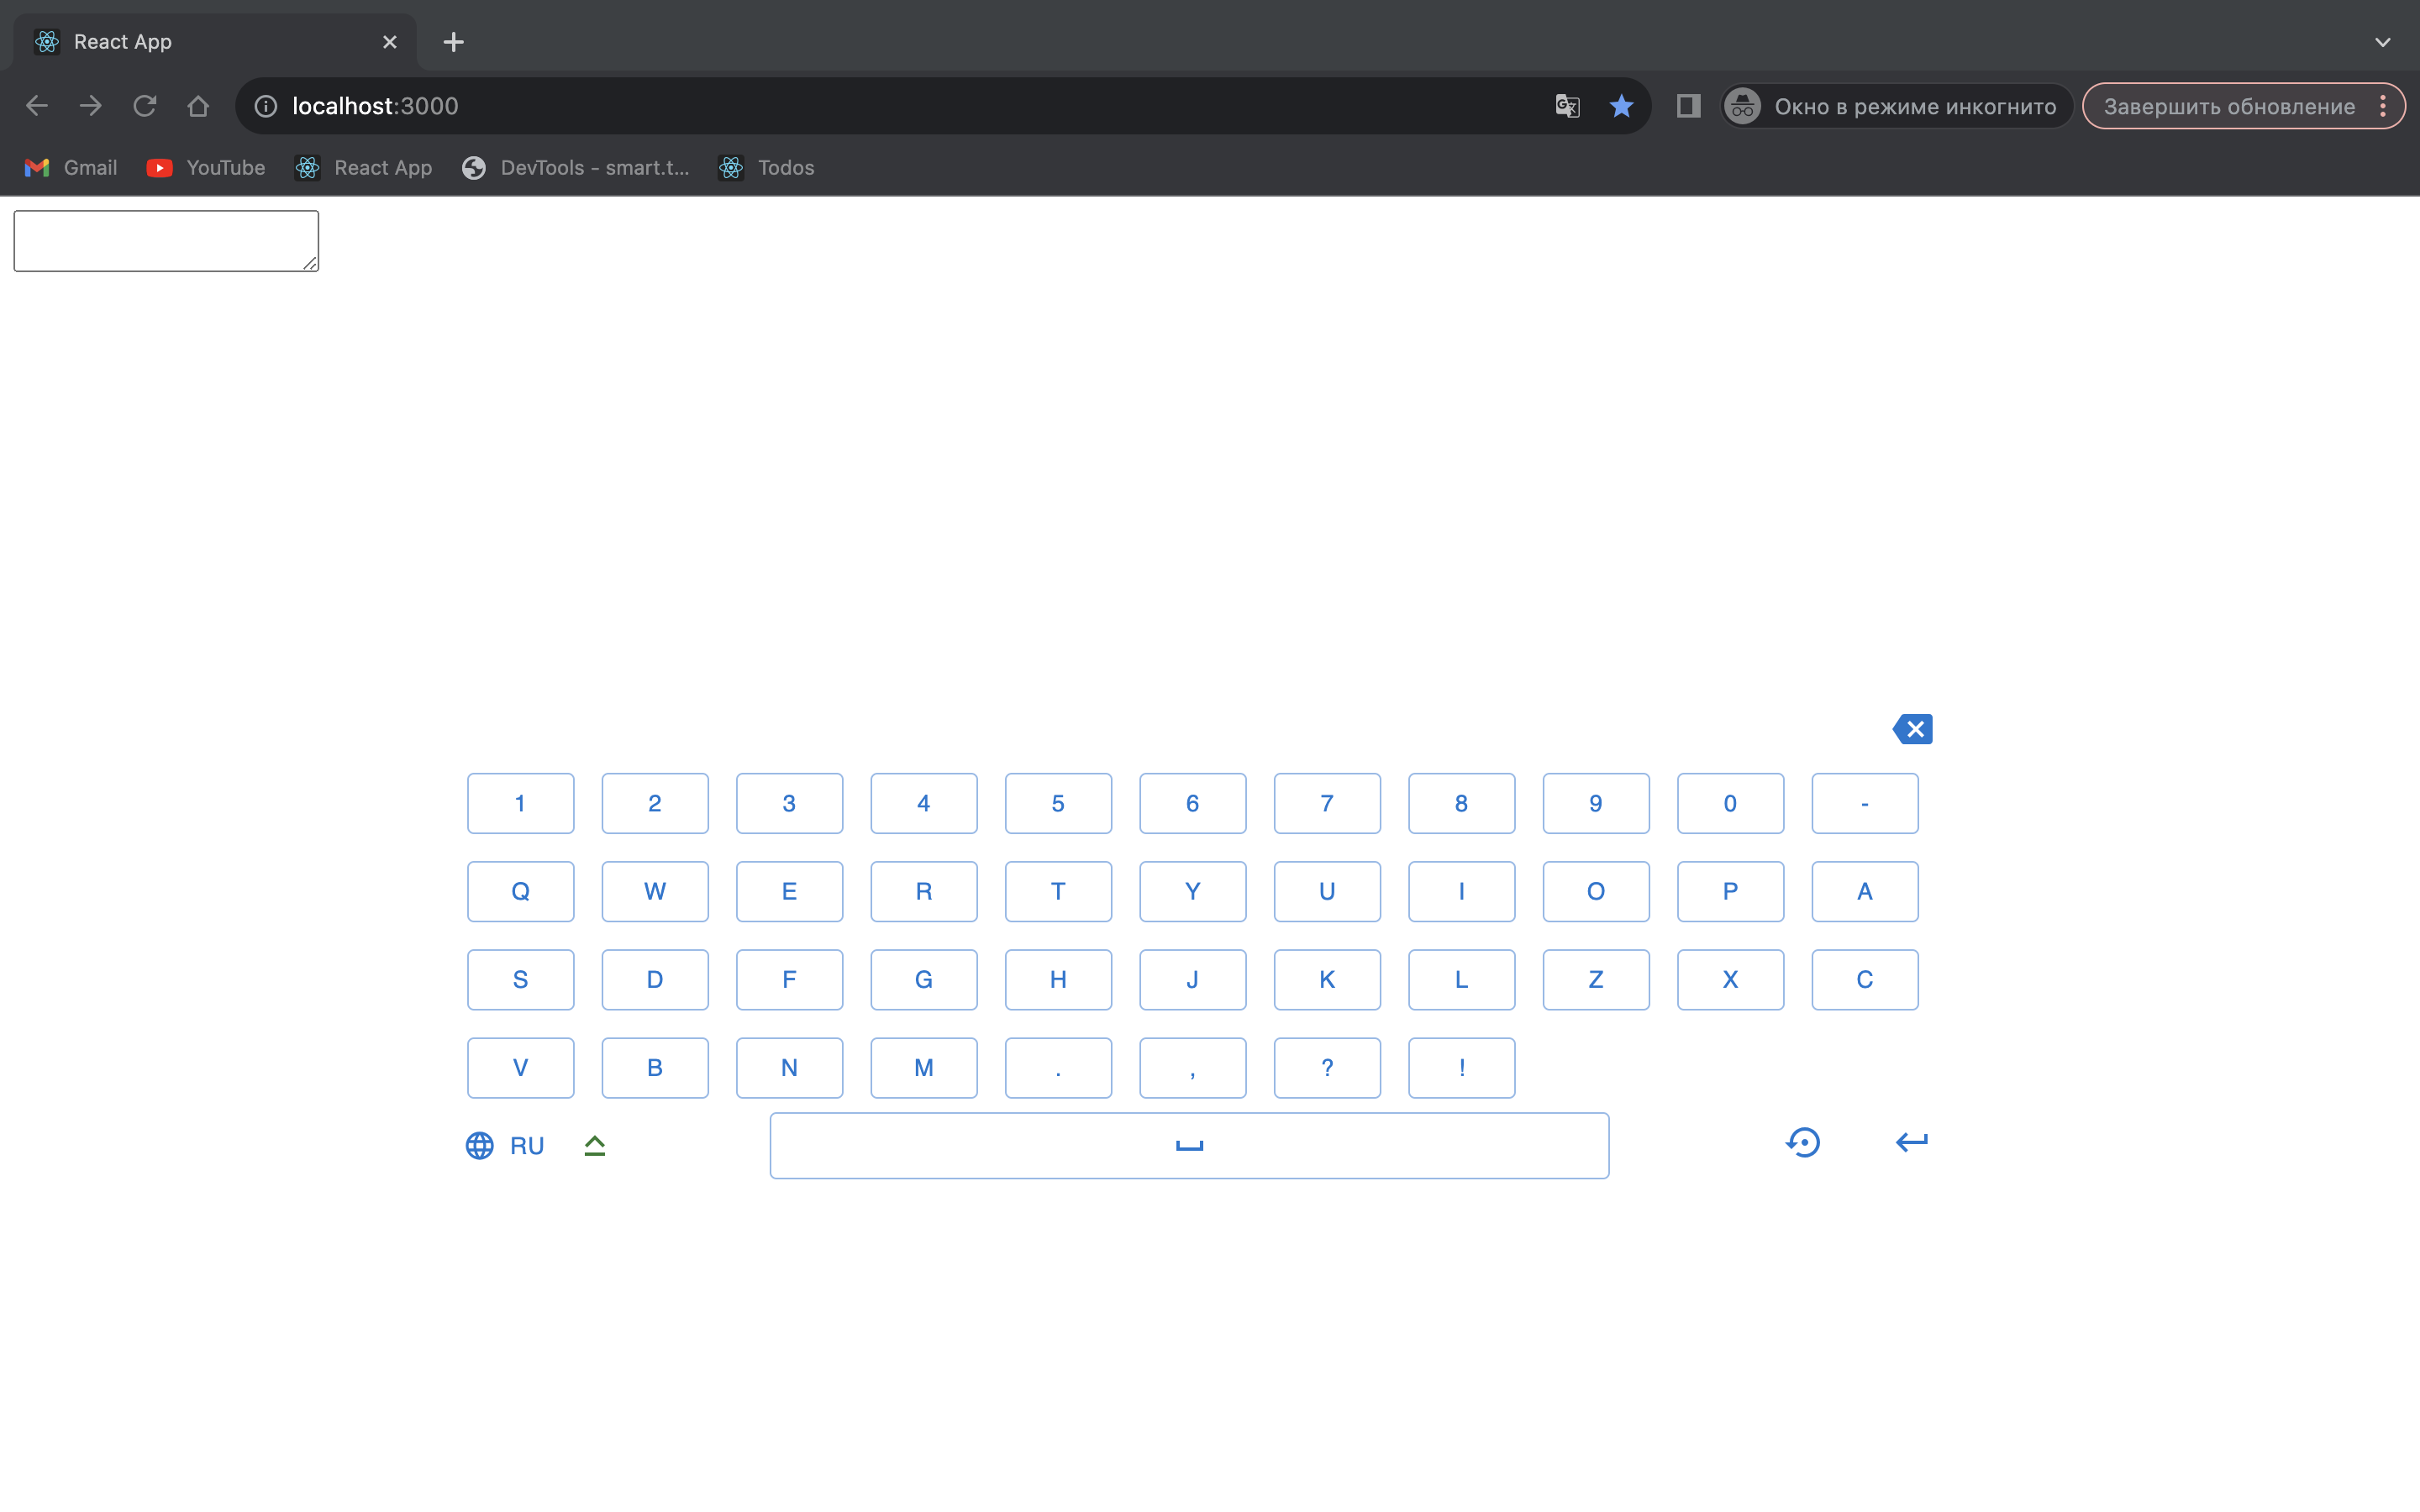Open the Todos bookmark
Image resolution: width=2420 pixels, height=1512 pixels.
[767, 168]
